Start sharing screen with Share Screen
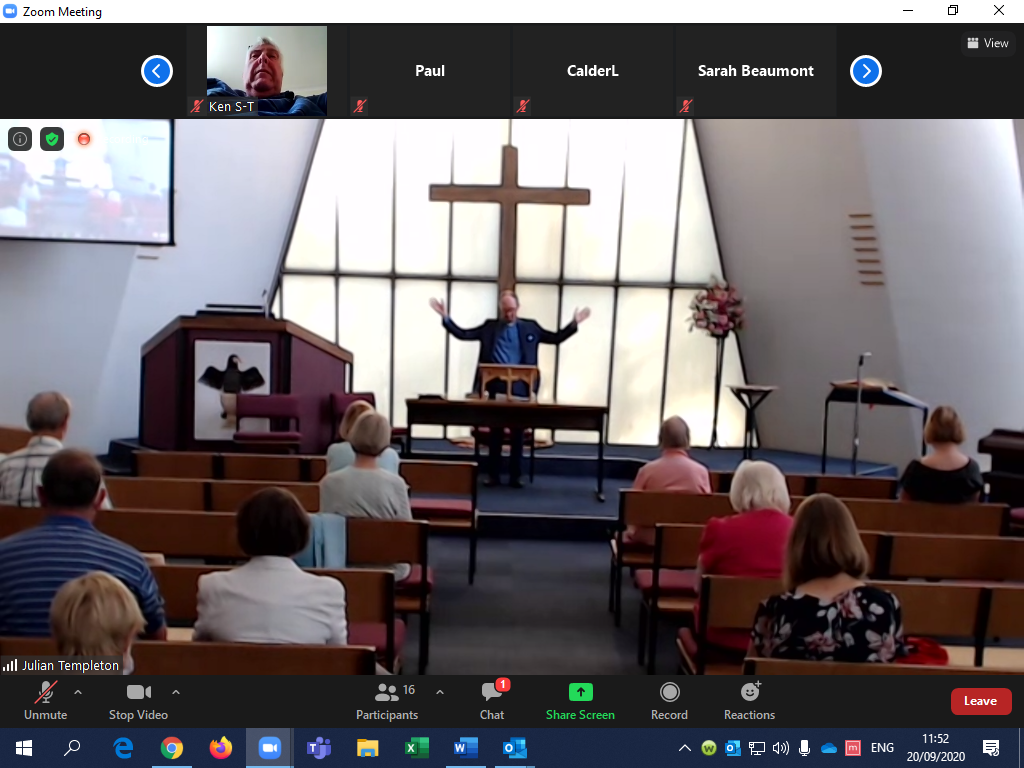The height and width of the screenshot is (768, 1024). point(580,699)
